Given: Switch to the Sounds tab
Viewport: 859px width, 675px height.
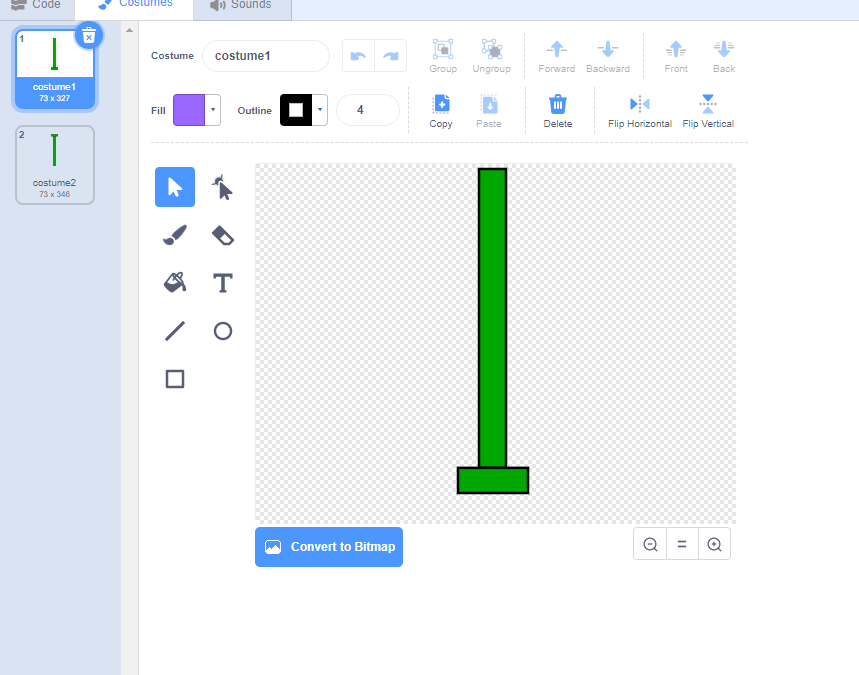Looking at the screenshot, I should [242, 5].
